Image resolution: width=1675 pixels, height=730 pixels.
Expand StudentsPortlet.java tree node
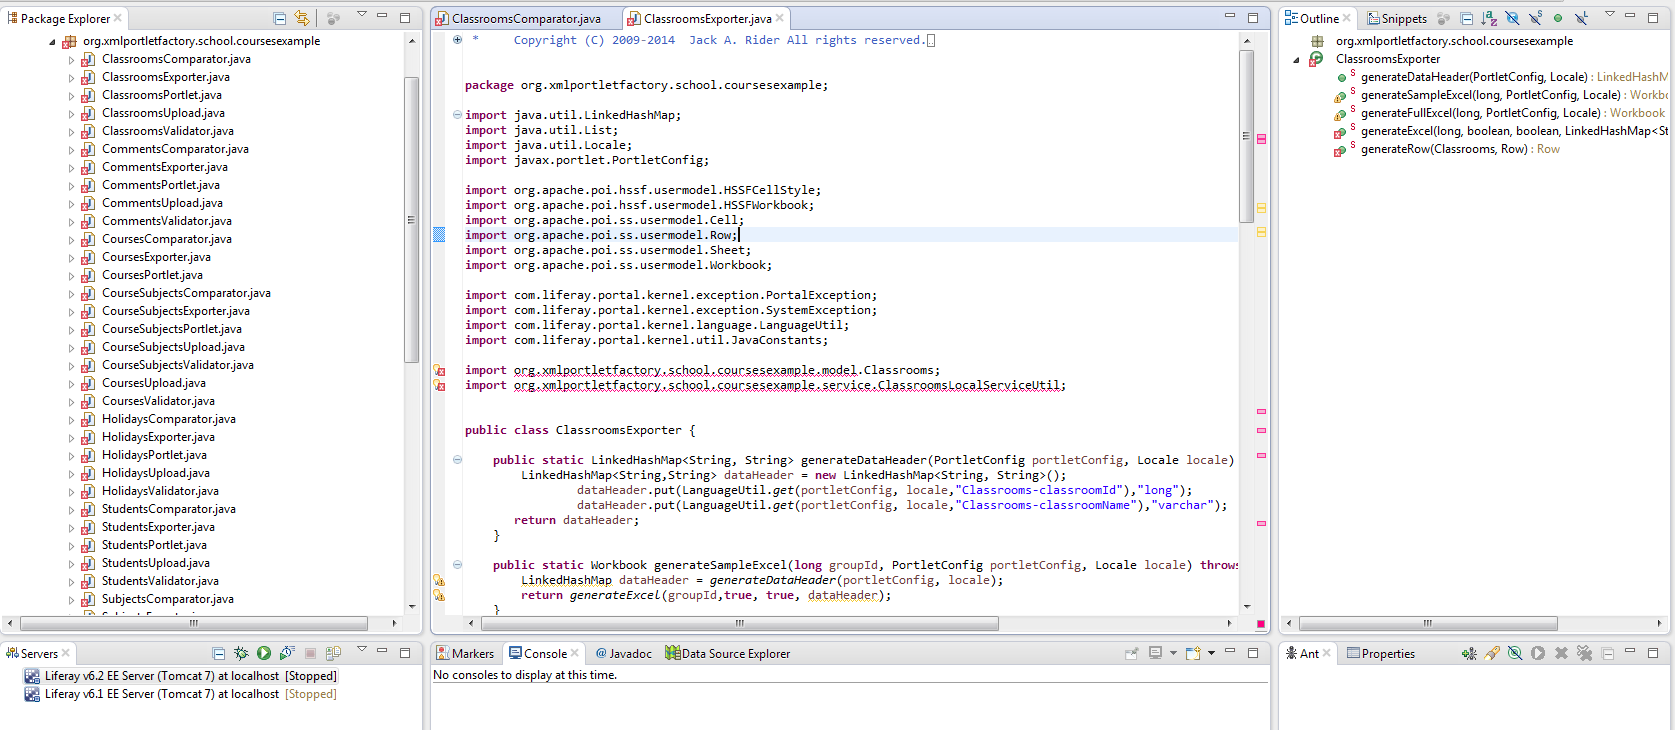(x=72, y=546)
